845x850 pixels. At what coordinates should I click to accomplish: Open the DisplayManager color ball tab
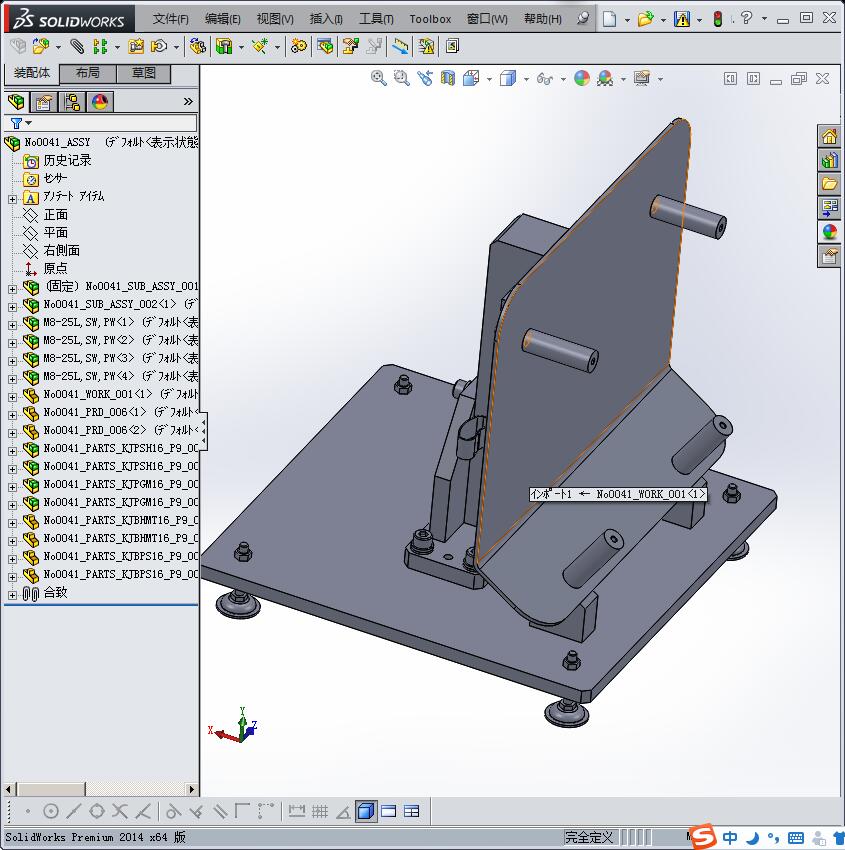coord(99,102)
